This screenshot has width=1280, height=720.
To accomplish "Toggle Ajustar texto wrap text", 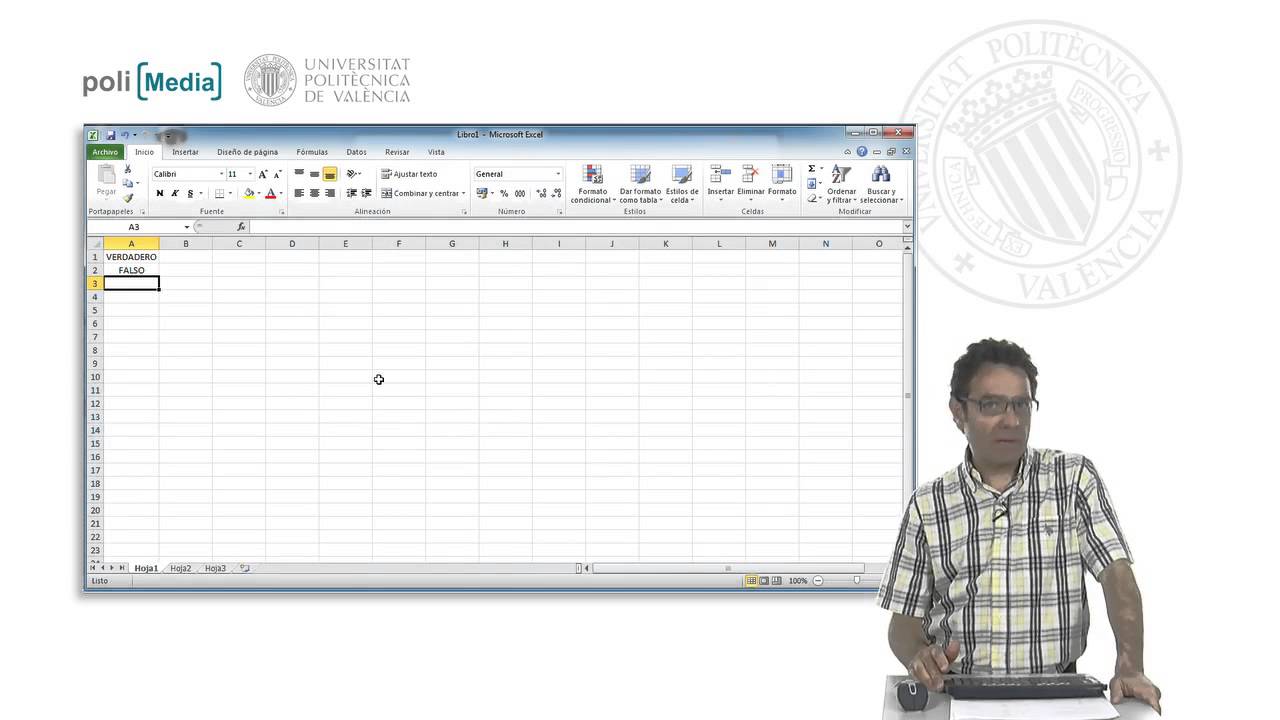I will 409,174.
